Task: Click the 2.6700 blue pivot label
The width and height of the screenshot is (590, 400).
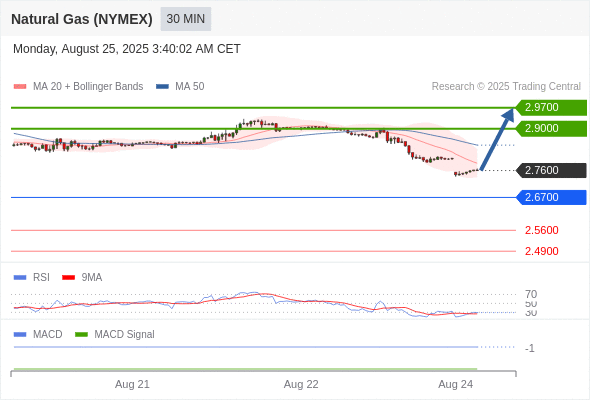Action: tap(551, 197)
